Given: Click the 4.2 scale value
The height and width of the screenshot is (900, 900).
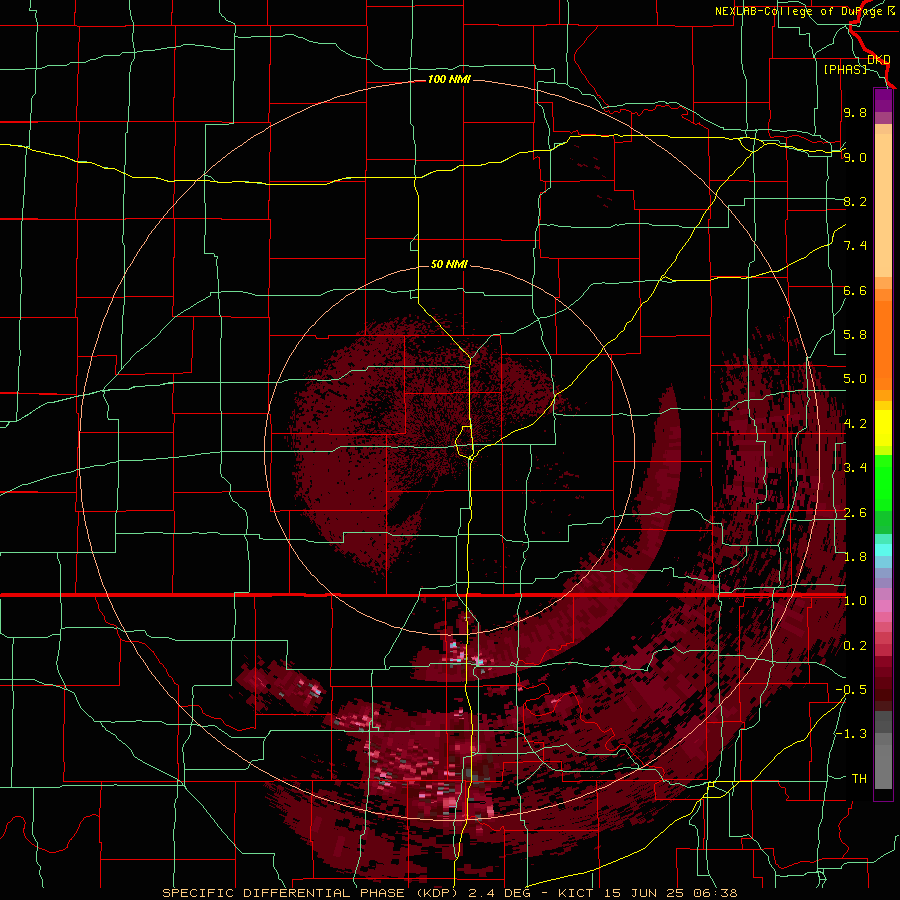Looking at the screenshot, I should (x=855, y=424).
